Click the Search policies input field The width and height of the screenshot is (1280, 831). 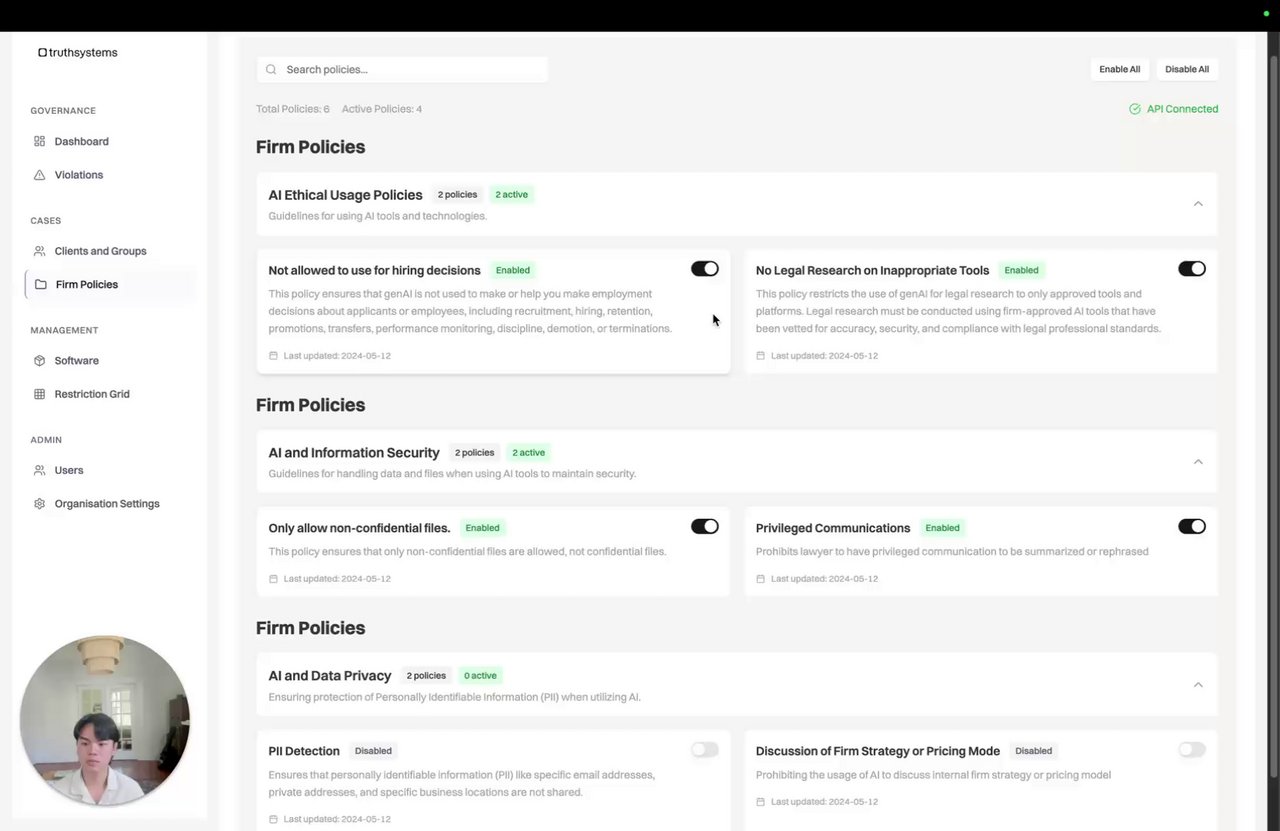(410, 70)
